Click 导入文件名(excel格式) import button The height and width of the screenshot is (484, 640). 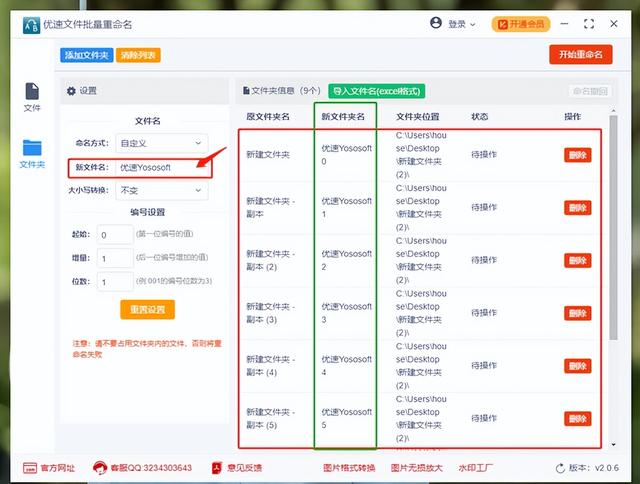pos(376,91)
